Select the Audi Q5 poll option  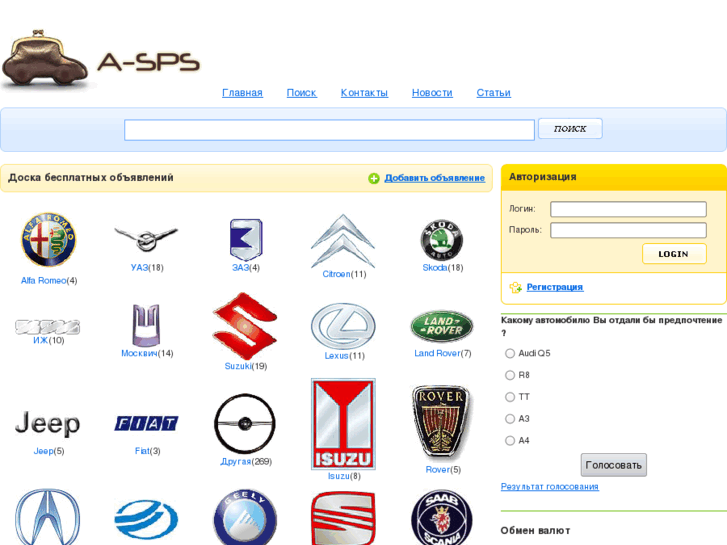coord(510,353)
